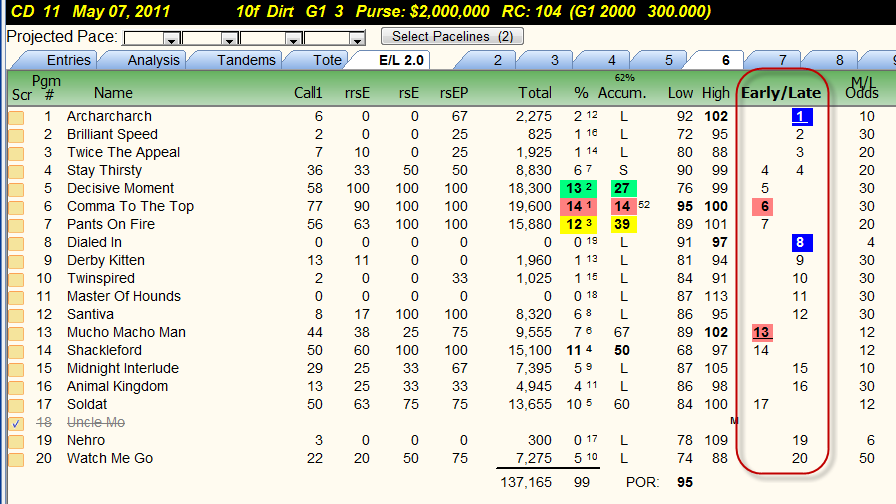Viewport: 896px width, 504px height.
Task: Click the Total value 18,300
Action: pos(530,189)
